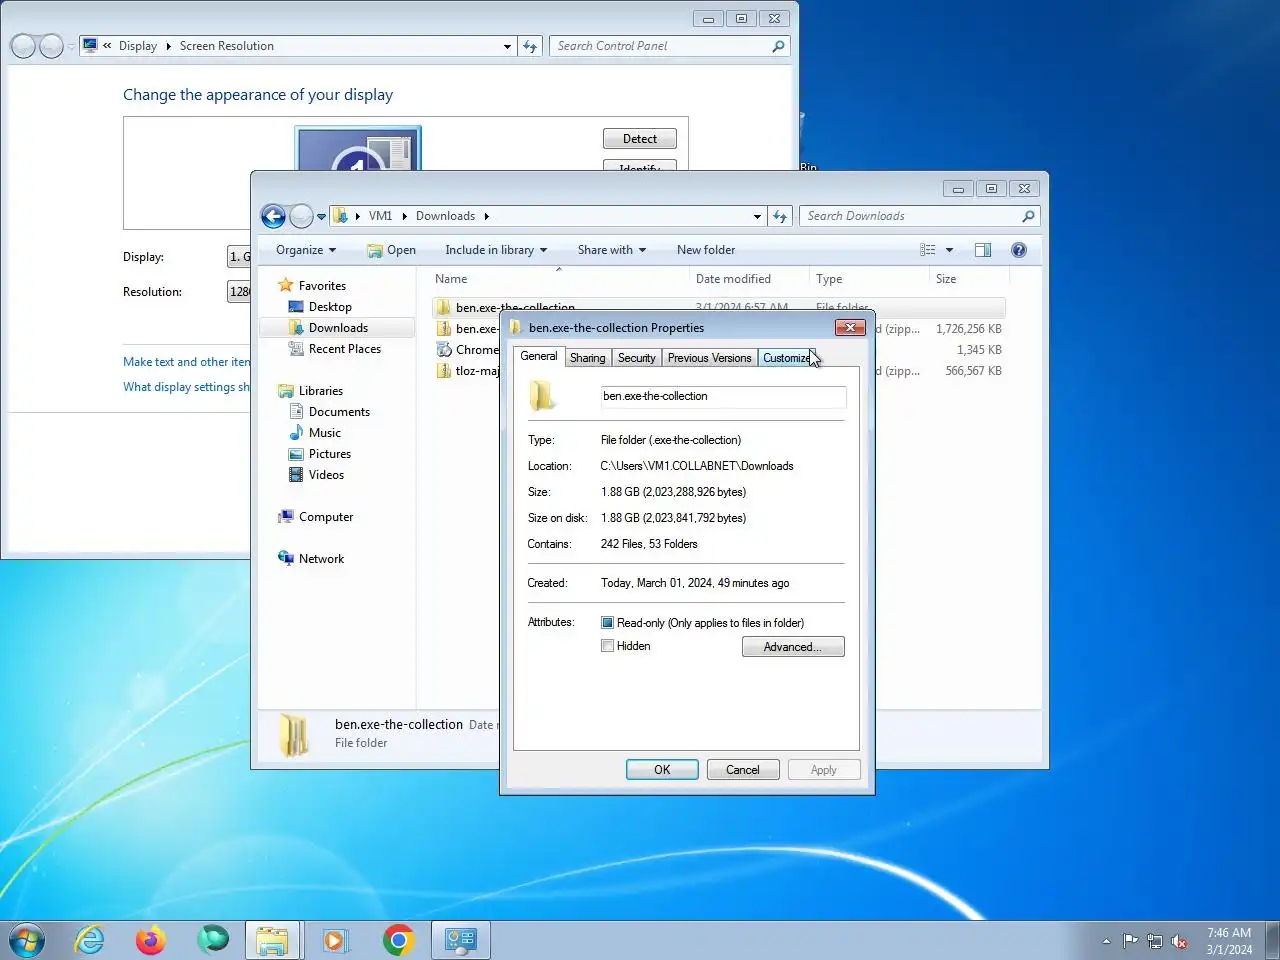The width and height of the screenshot is (1280, 960).
Task: Open the Share with dropdown
Action: [611, 250]
